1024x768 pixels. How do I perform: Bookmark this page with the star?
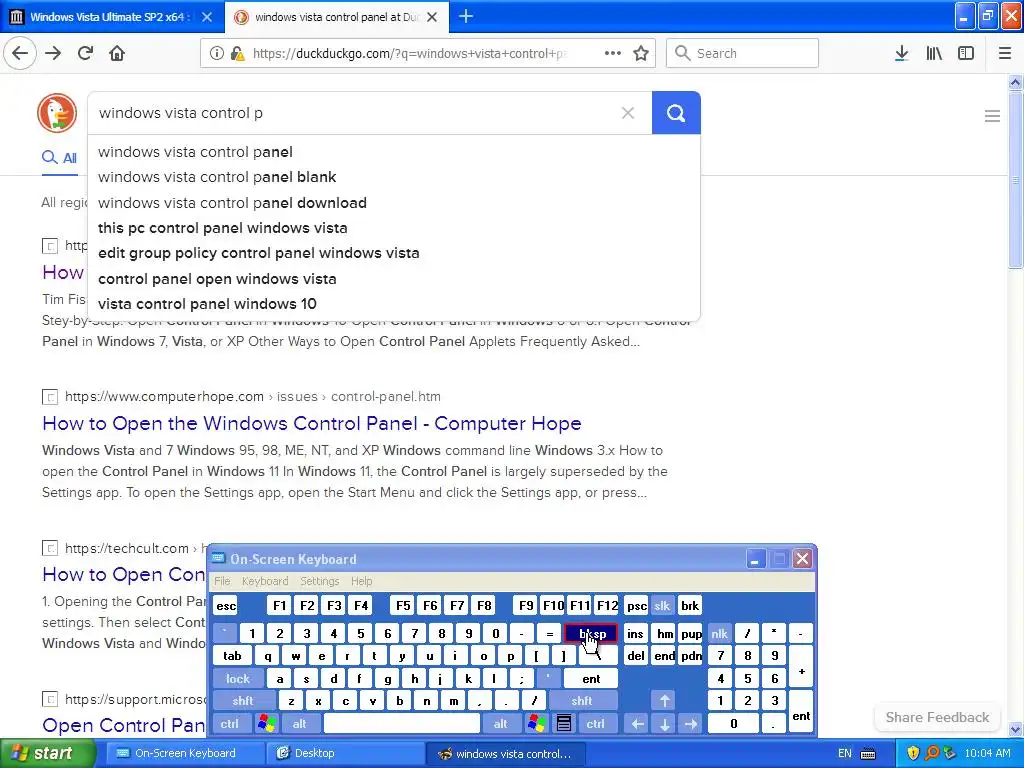click(x=641, y=53)
